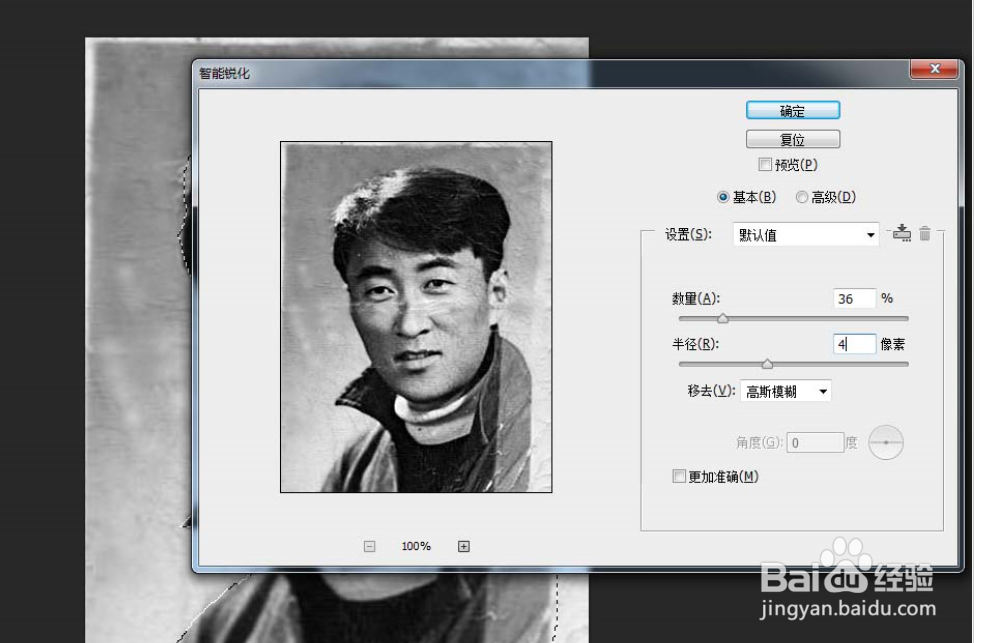Click the angle dial control
This screenshot has height=643, width=991.
886,443
